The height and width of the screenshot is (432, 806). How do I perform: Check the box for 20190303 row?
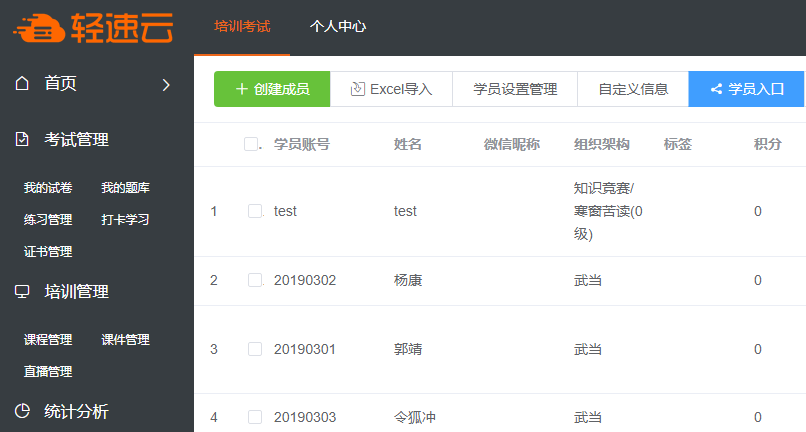pyautogui.click(x=255, y=417)
